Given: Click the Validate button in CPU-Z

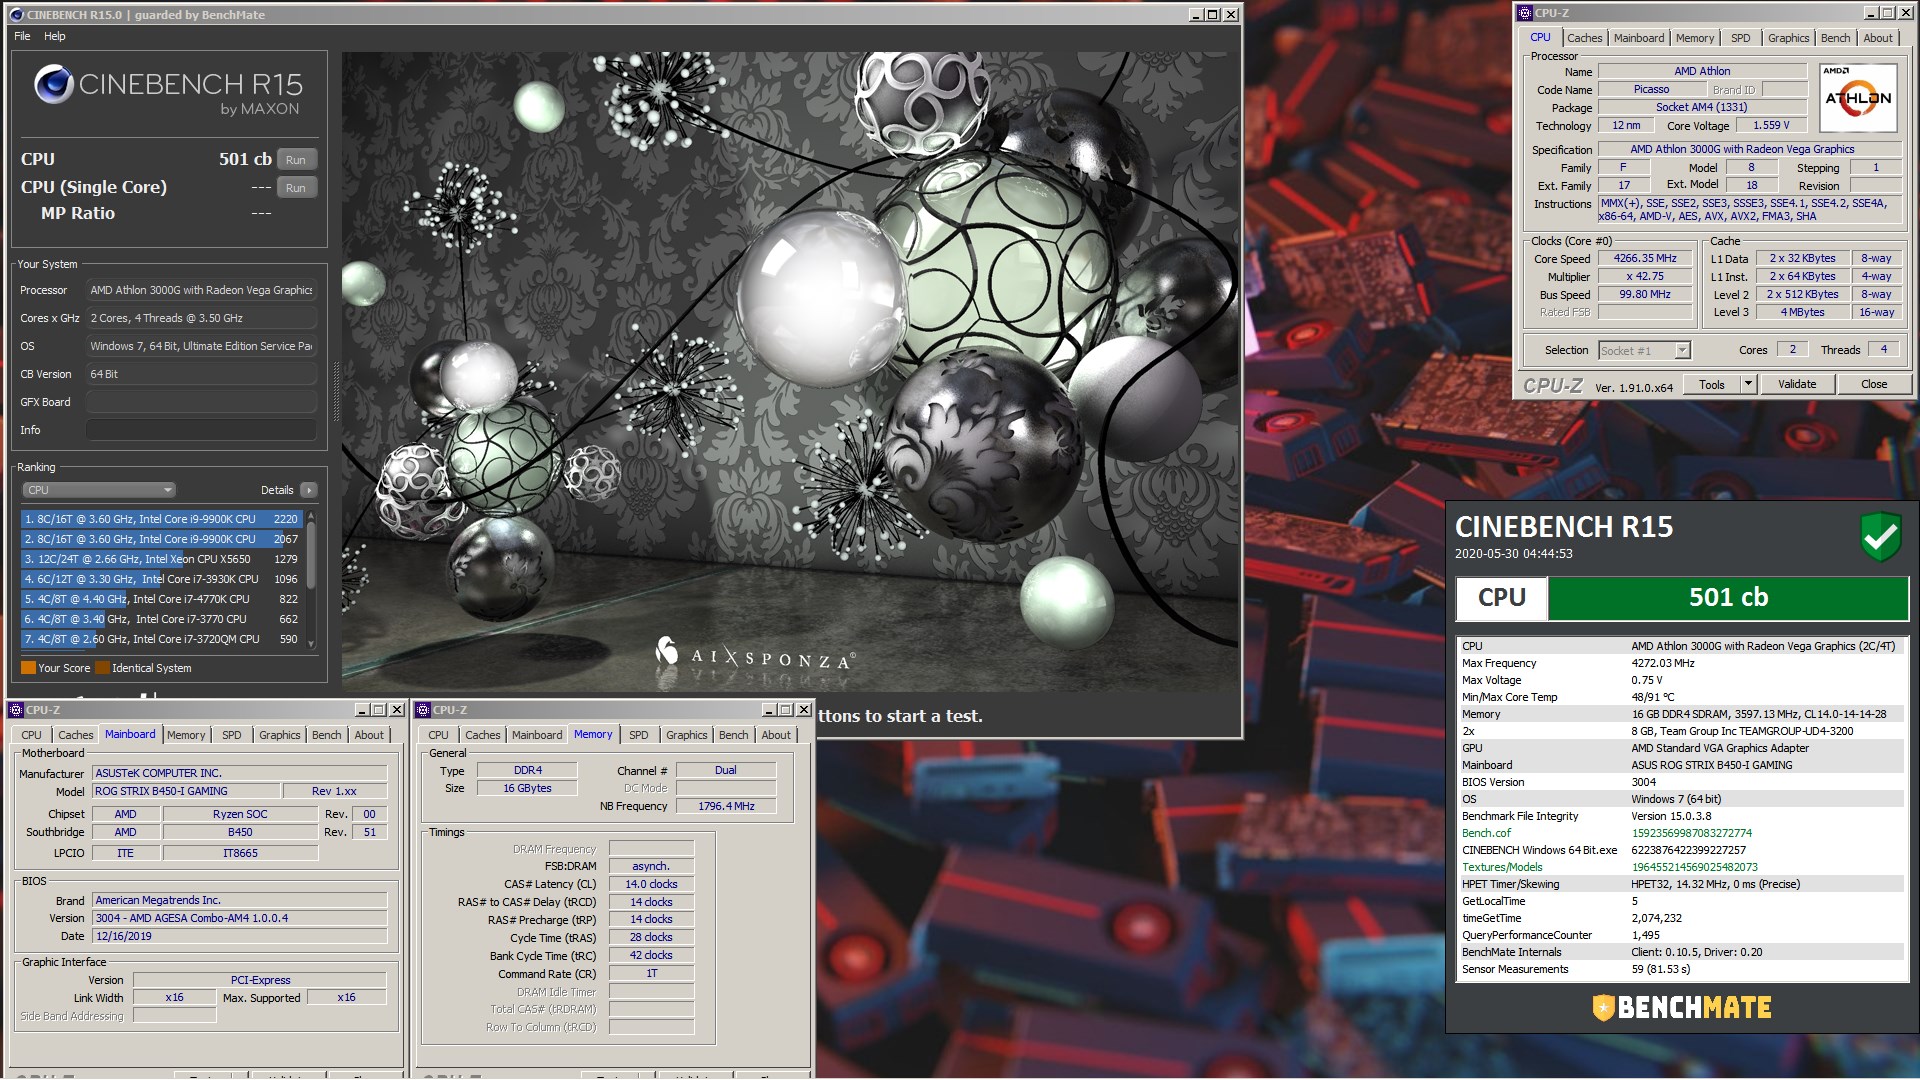Looking at the screenshot, I should click(x=1797, y=384).
